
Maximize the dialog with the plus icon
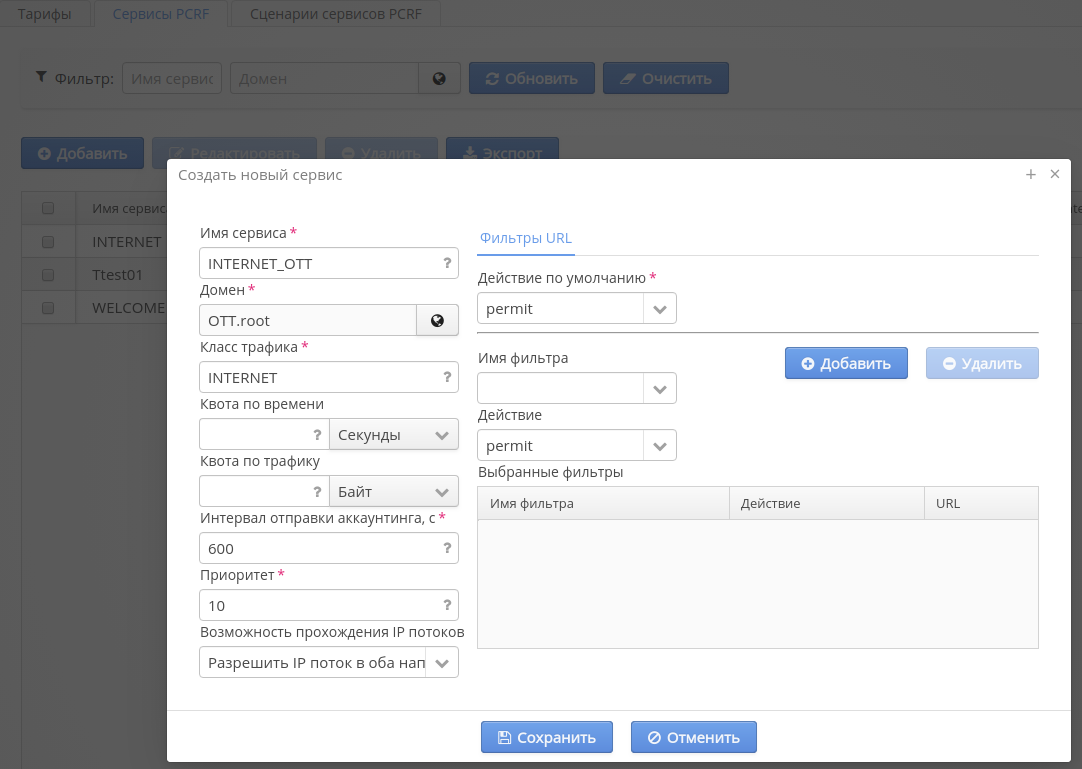tap(1031, 174)
